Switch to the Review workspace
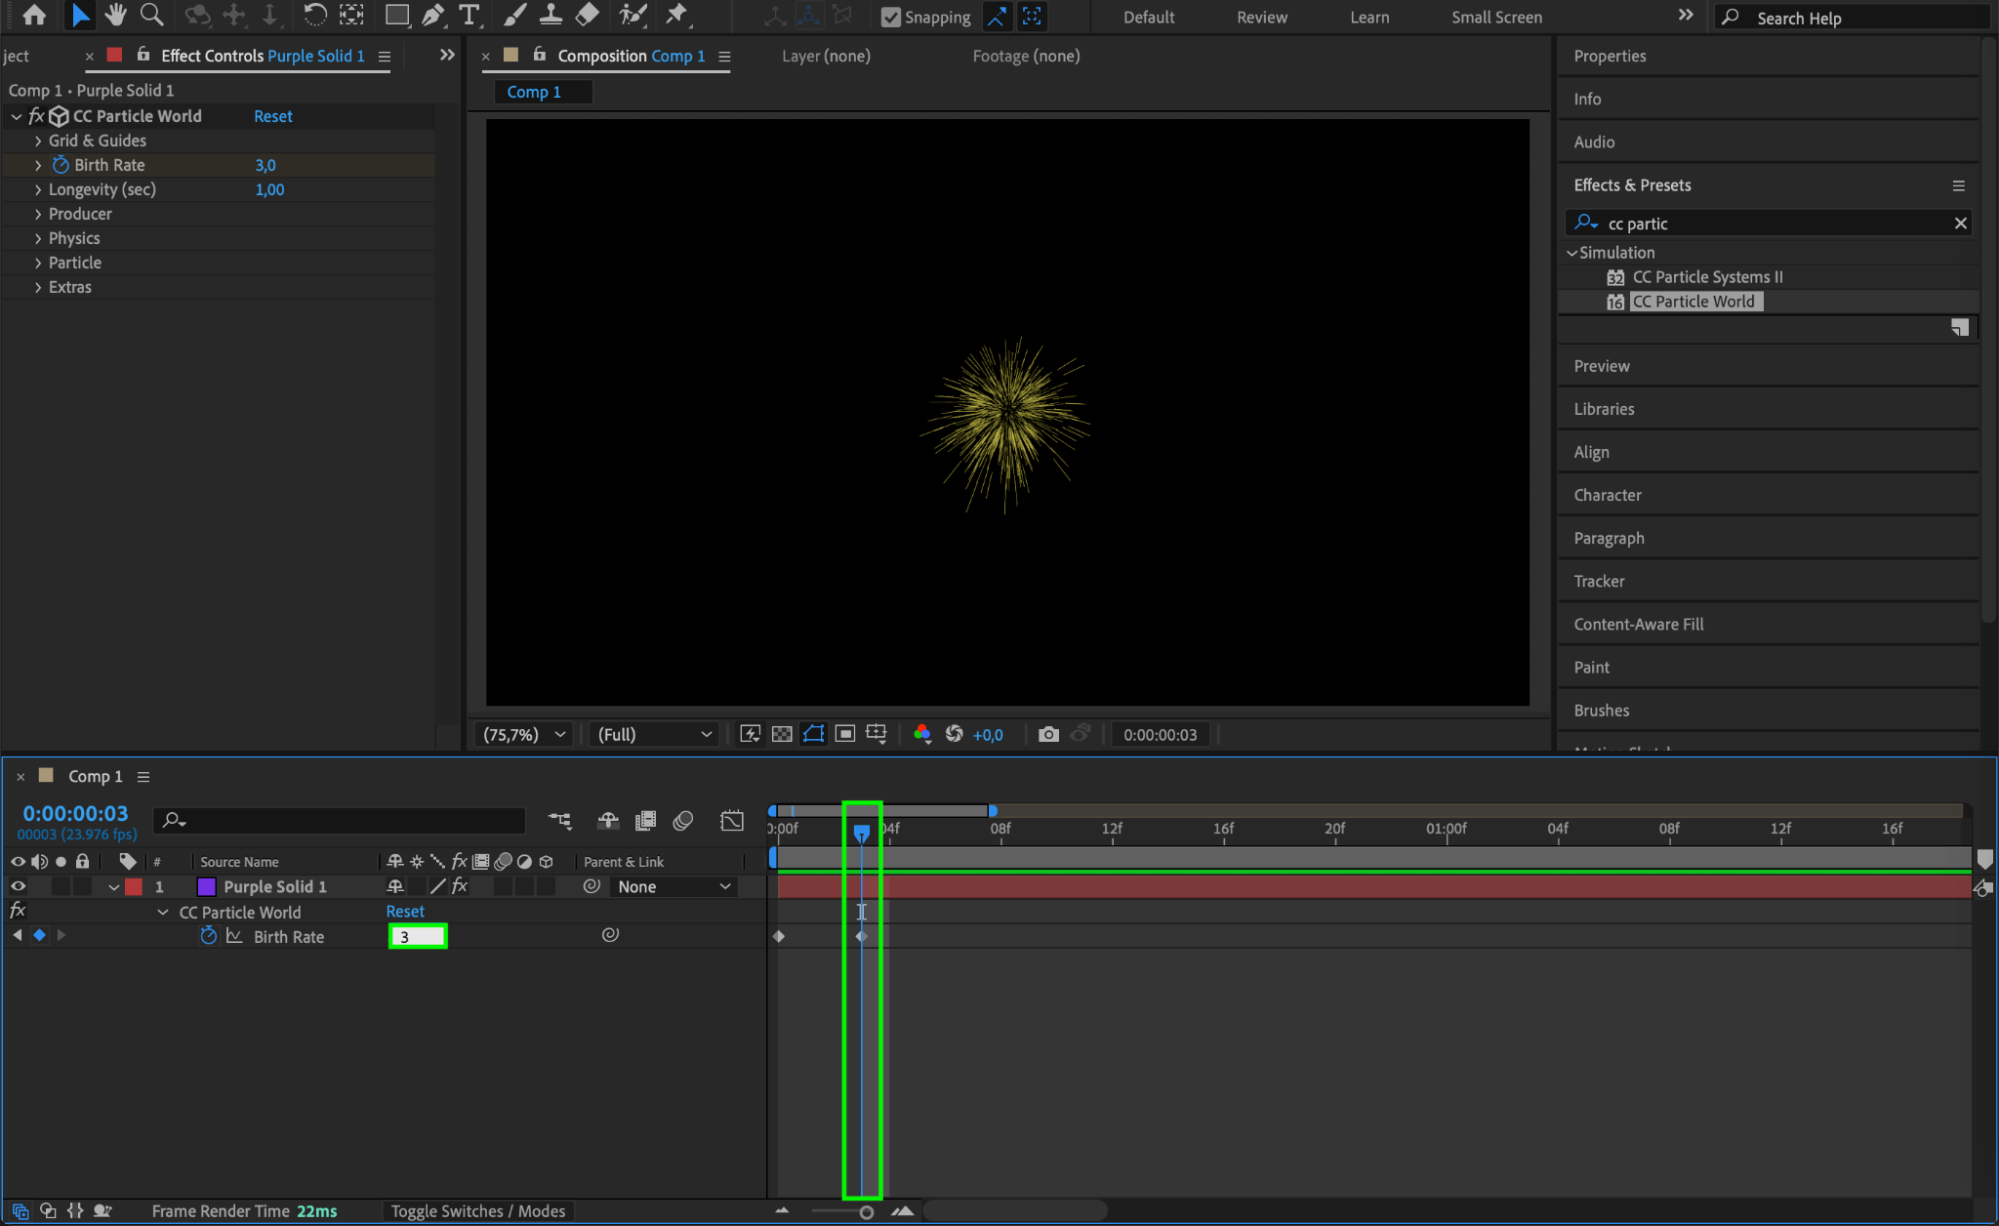This screenshot has height=1226, width=1999. click(x=1261, y=17)
